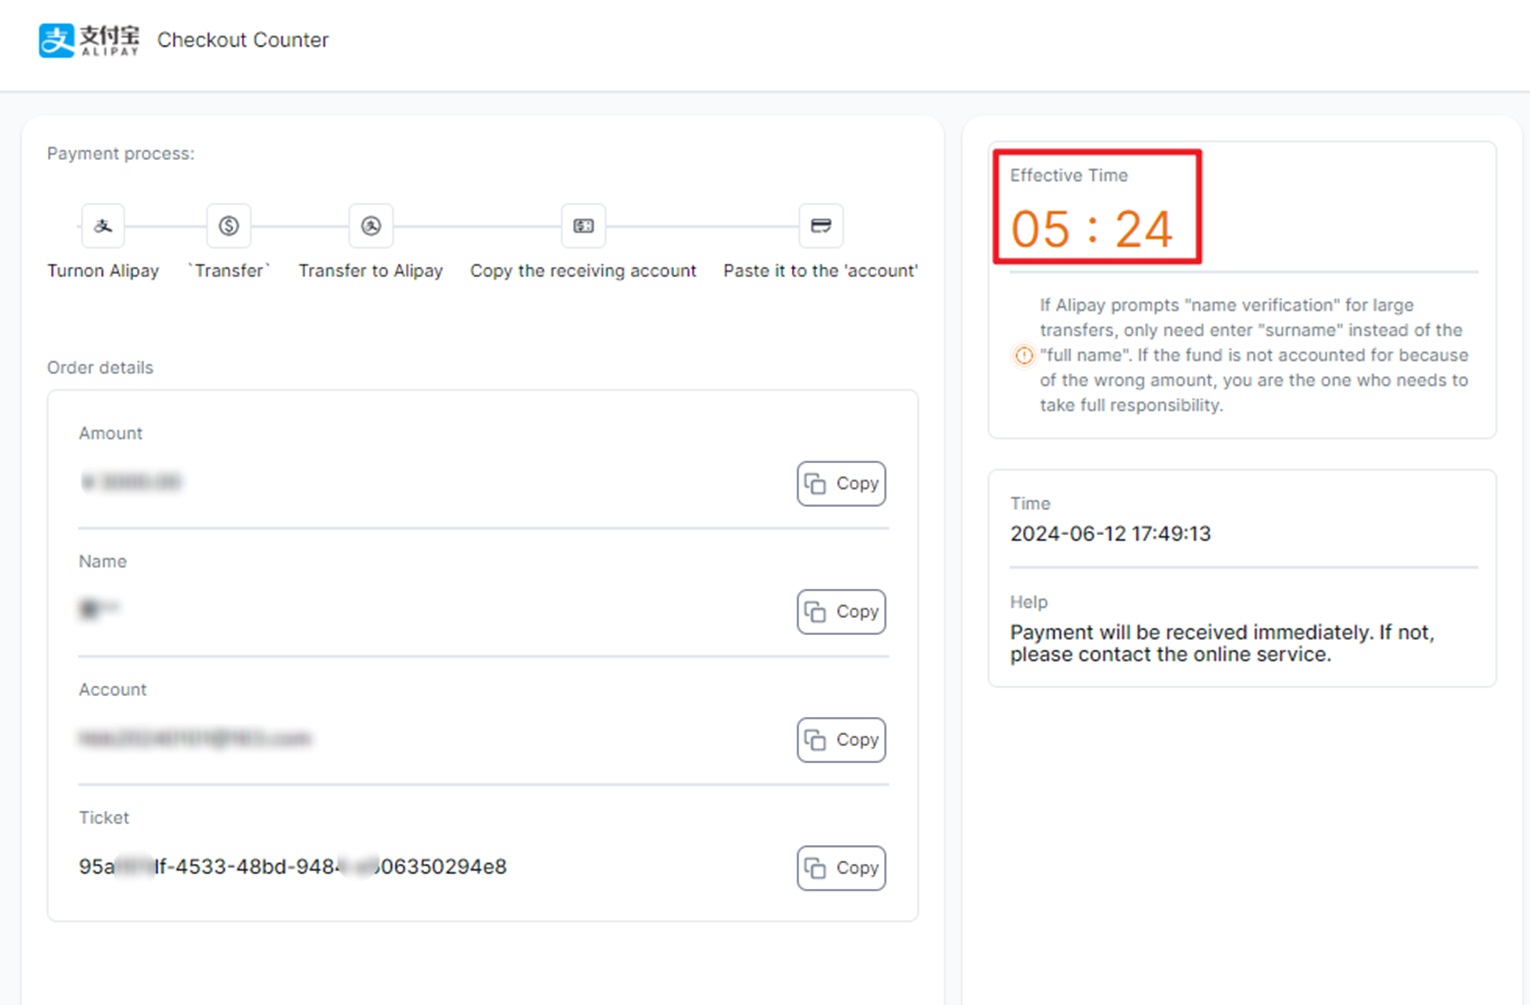Image resolution: width=1530 pixels, height=1005 pixels.
Task: Select the dollar-sign 'Transfer' step icon
Action: (x=229, y=226)
